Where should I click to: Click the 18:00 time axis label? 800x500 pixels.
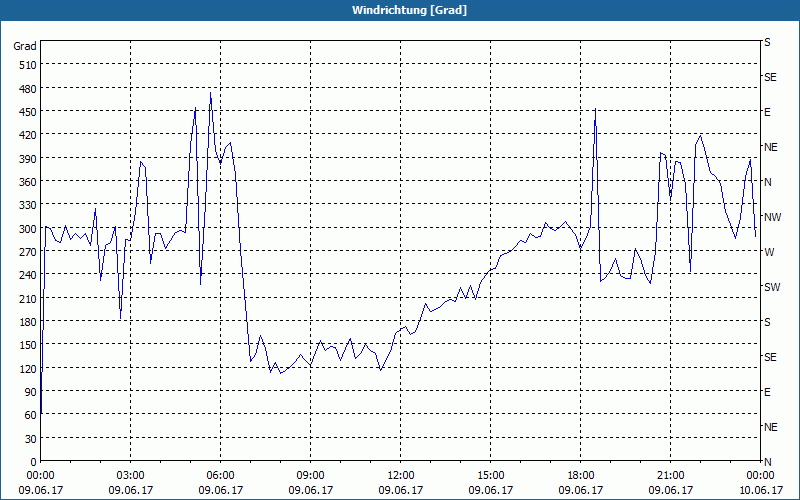(581, 476)
